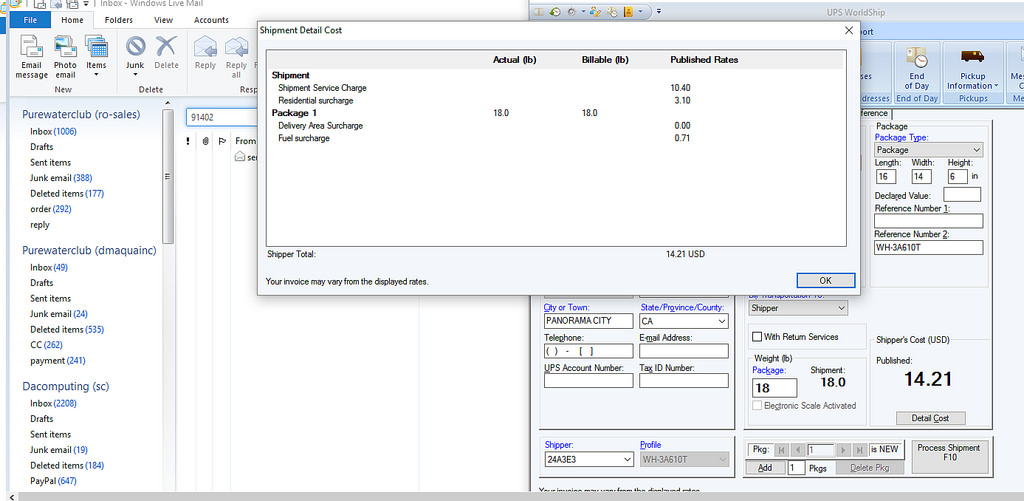Open Deleted items (535) folder
Viewport: 1024px width, 501px height.
coord(67,329)
